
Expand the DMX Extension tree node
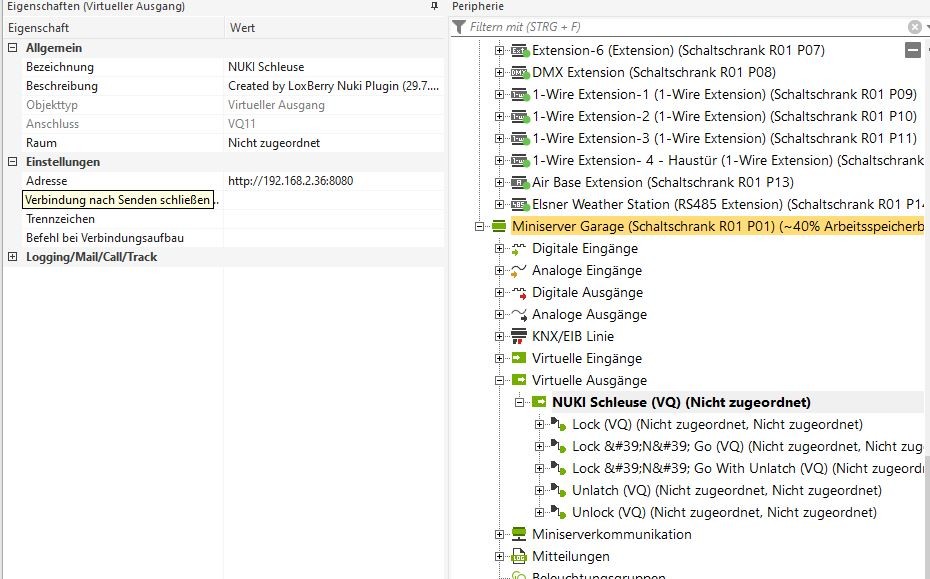point(499,72)
